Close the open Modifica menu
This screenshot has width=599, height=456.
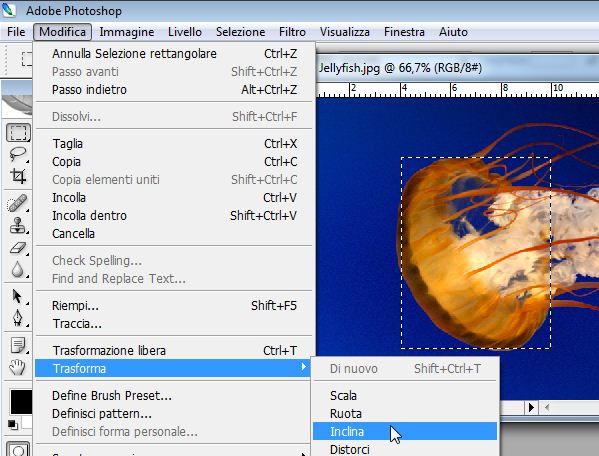(62, 32)
